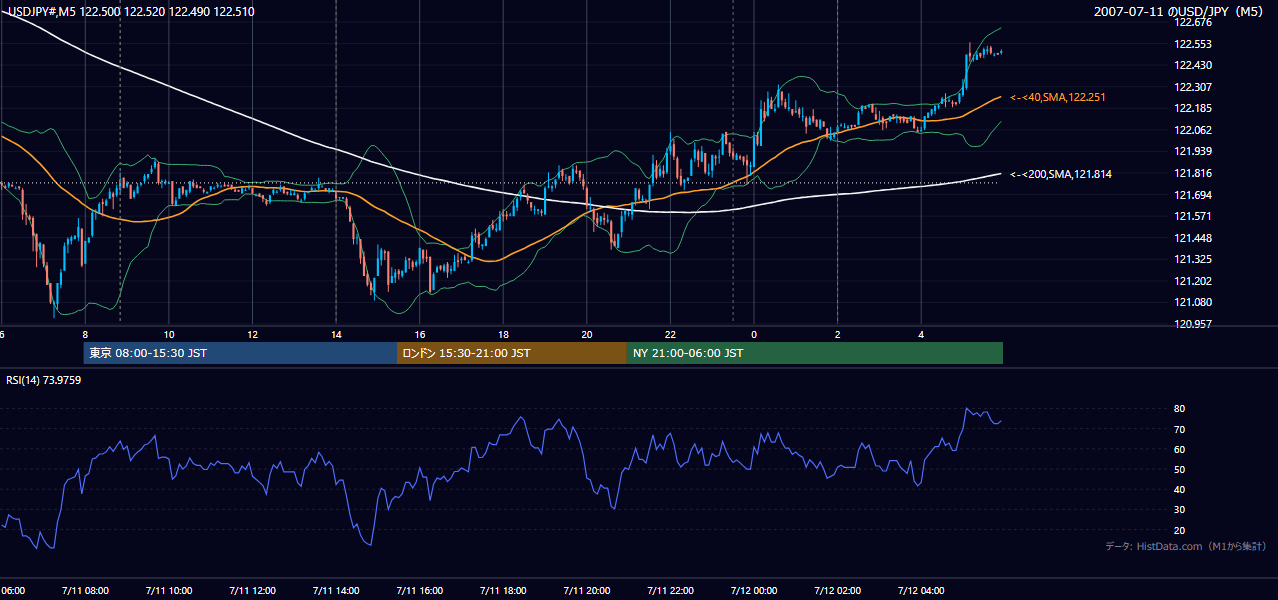
Task: Click price scale value 121.448
Action: click(x=1192, y=238)
